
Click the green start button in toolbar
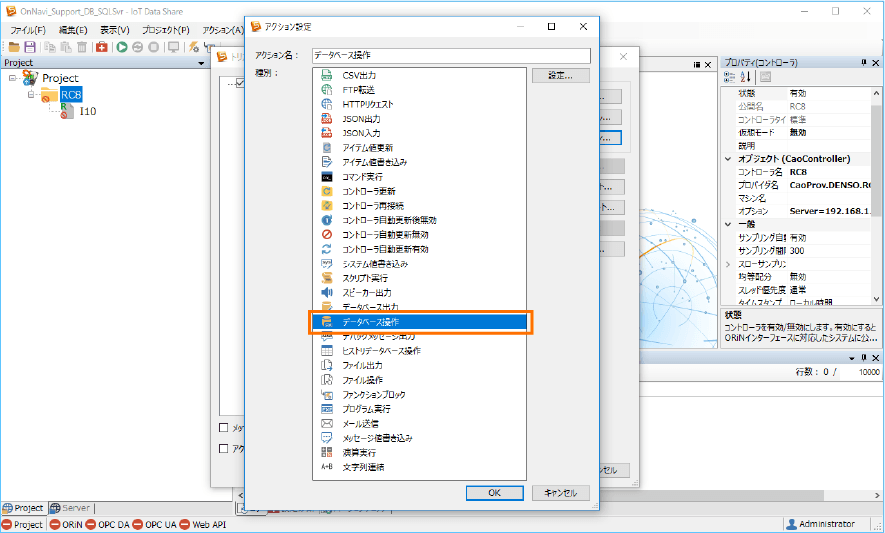point(122,47)
